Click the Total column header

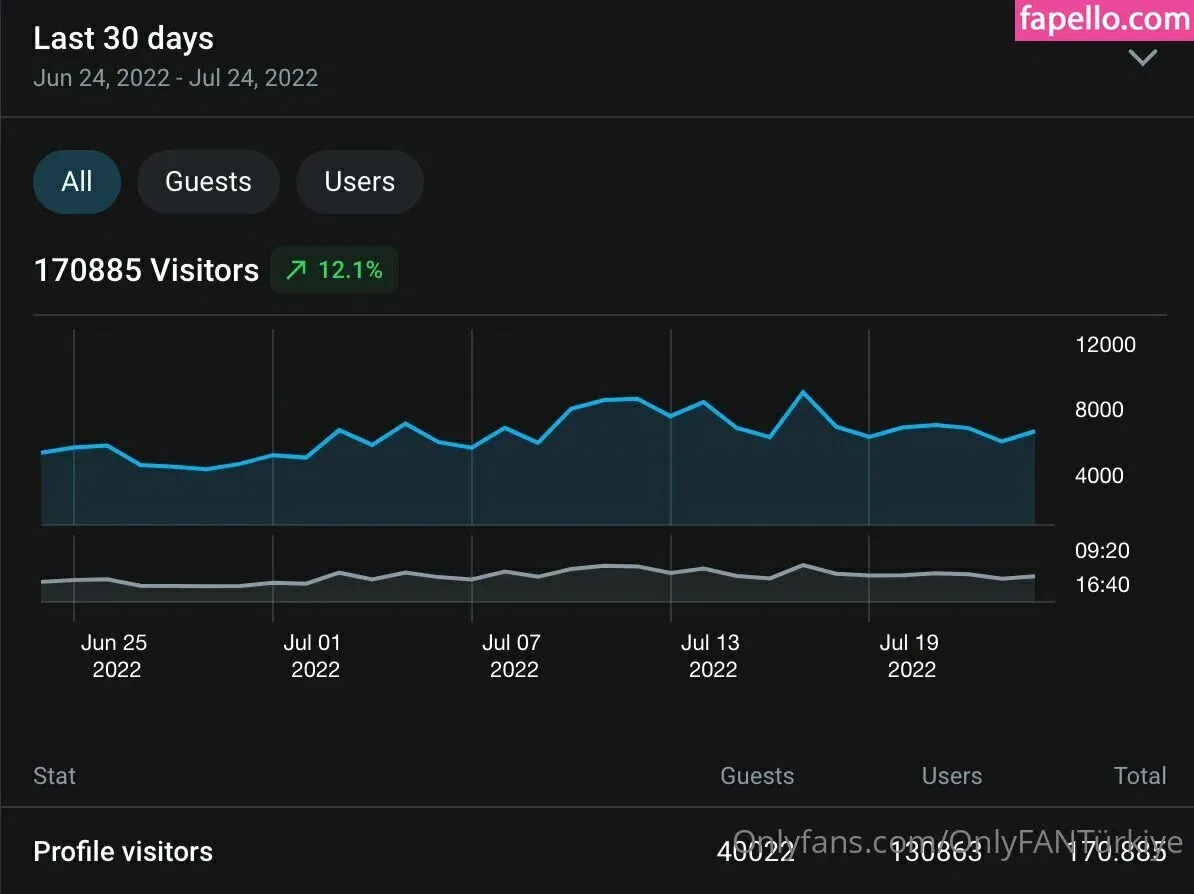pyautogui.click(x=1140, y=776)
